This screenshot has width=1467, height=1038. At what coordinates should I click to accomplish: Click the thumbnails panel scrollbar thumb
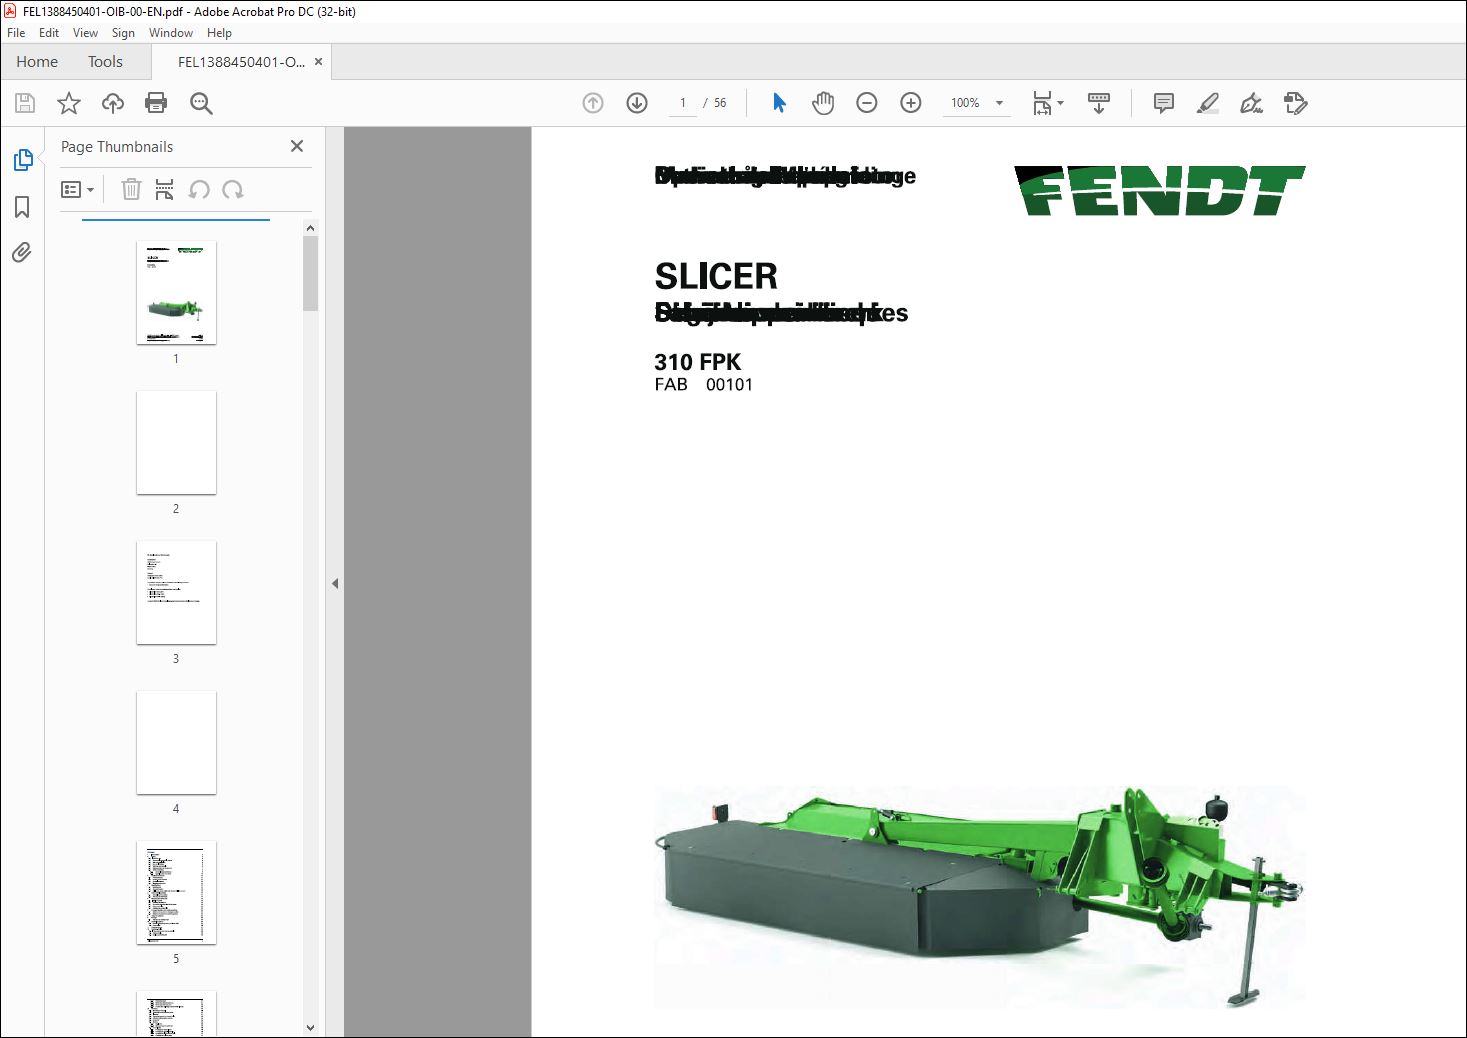[x=310, y=274]
